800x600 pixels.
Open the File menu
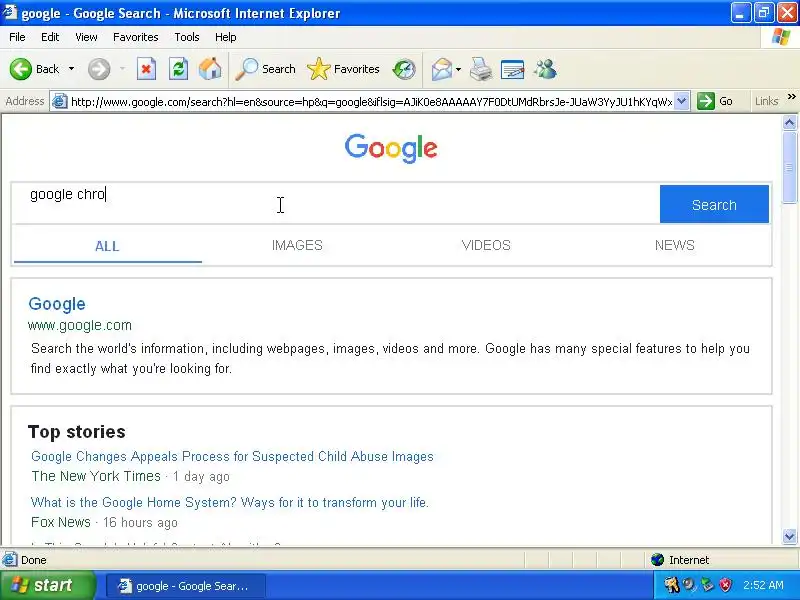pos(17,37)
